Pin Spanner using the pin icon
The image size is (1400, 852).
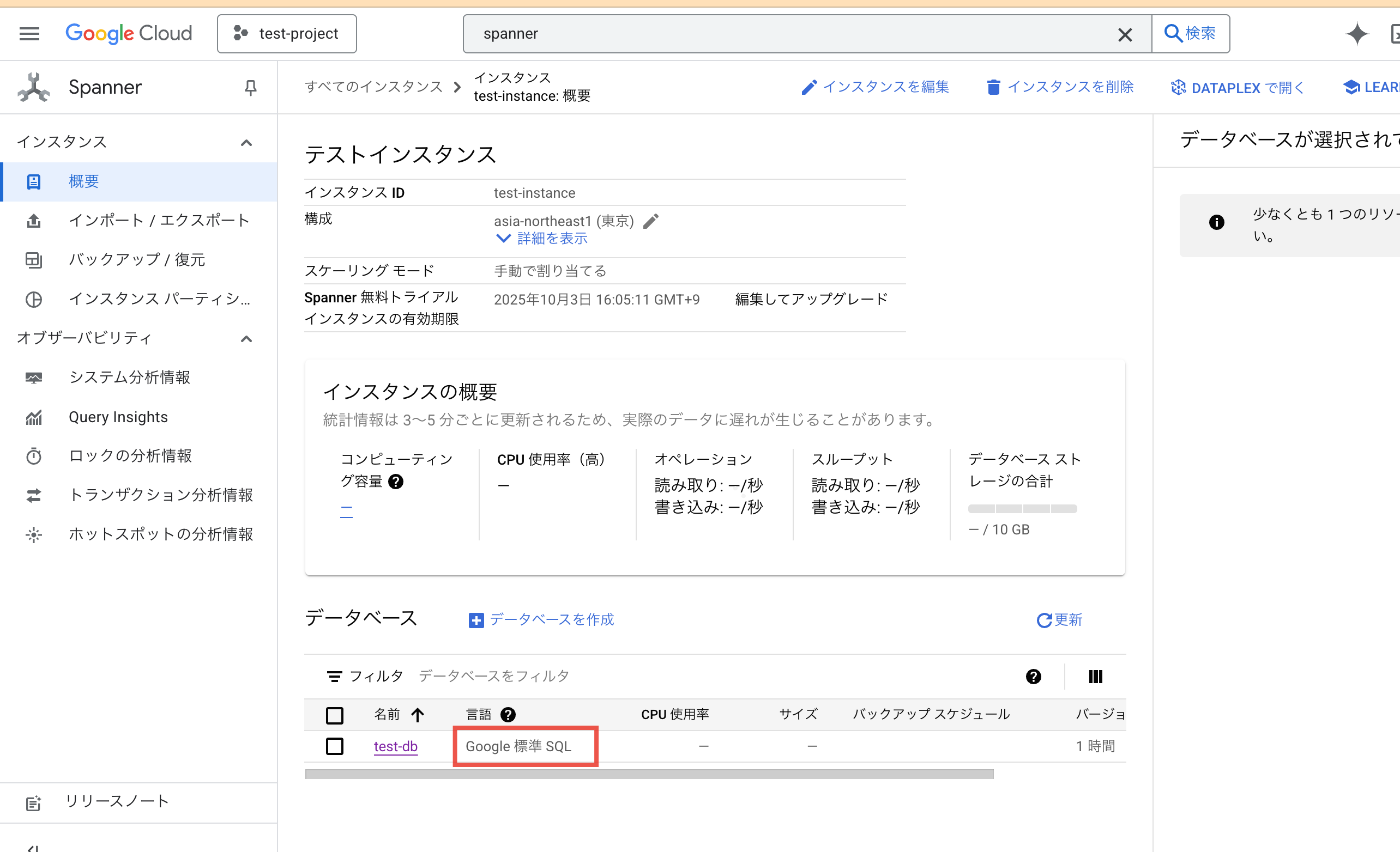pos(251,88)
